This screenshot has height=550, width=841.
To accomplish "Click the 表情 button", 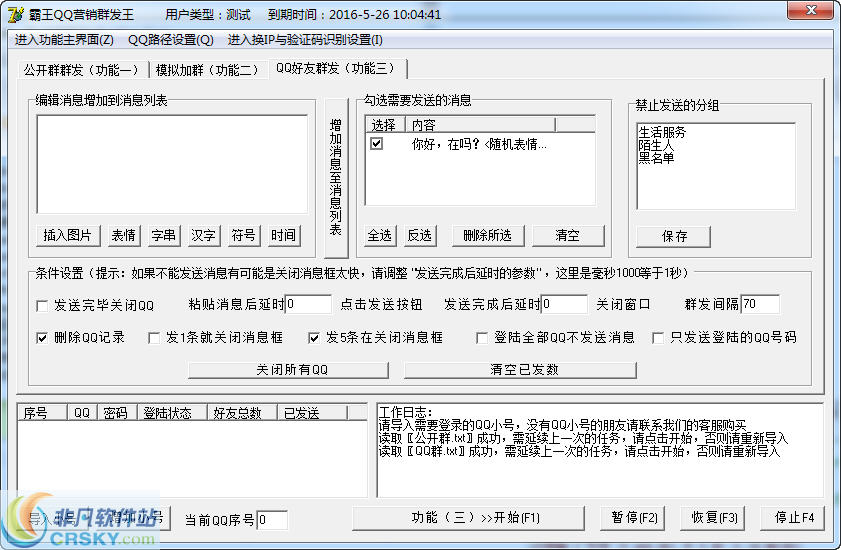I will point(123,236).
